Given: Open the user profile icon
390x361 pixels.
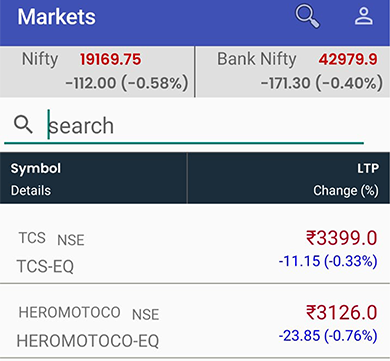Looking at the screenshot, I should [x=364, y=17].
